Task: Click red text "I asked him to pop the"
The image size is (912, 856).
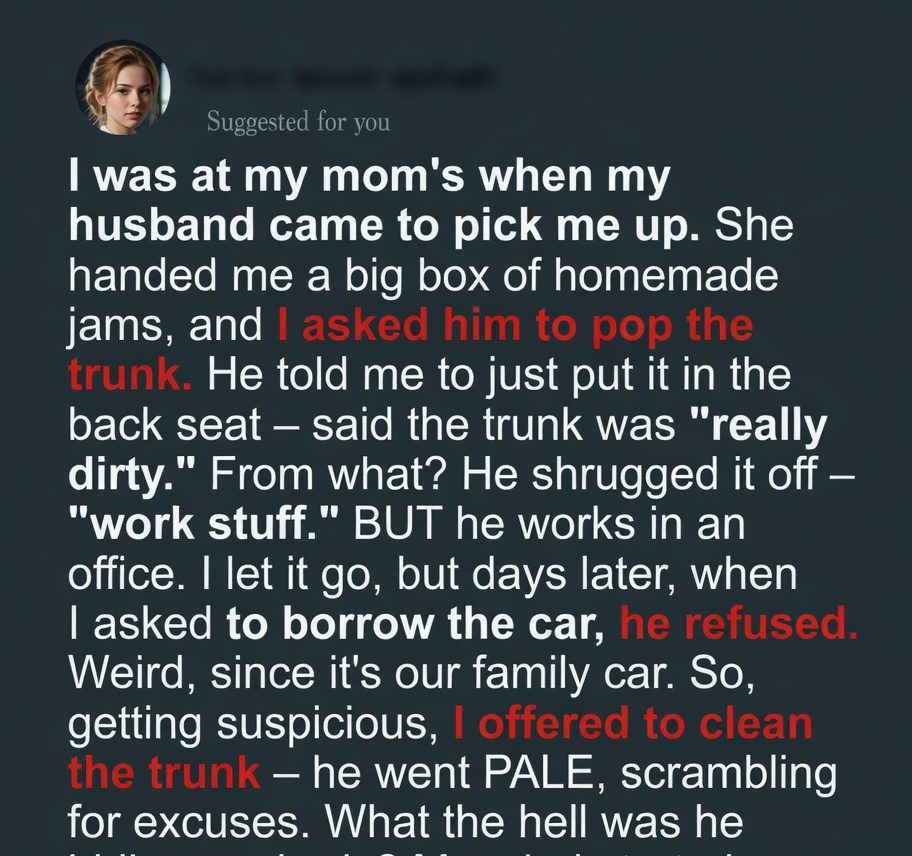Action: (x=513, y=326)
